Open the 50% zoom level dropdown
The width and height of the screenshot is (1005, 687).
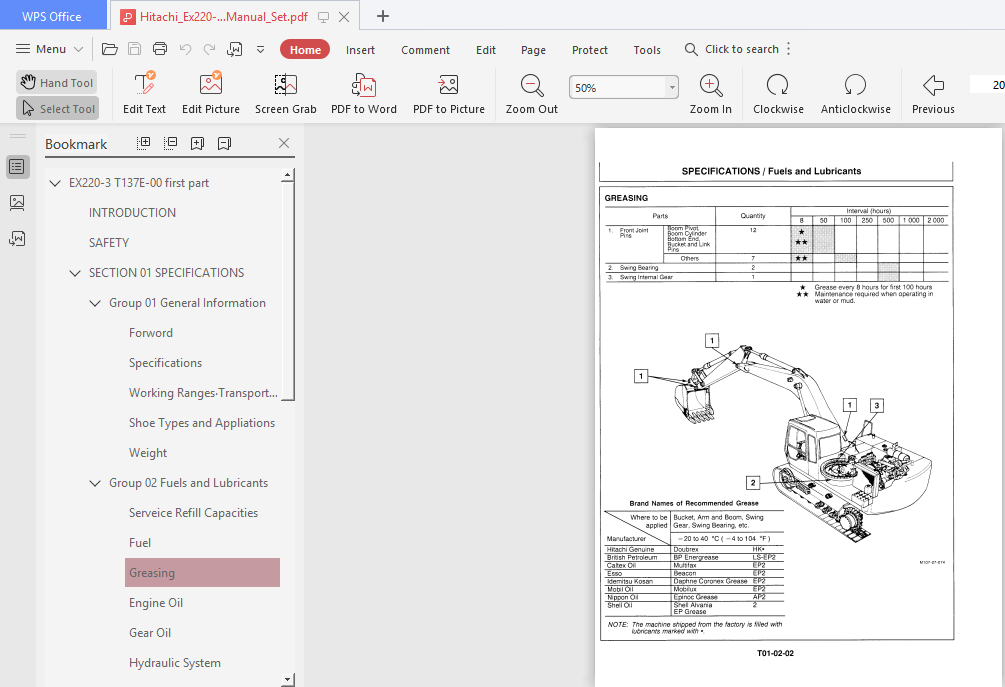672,88
